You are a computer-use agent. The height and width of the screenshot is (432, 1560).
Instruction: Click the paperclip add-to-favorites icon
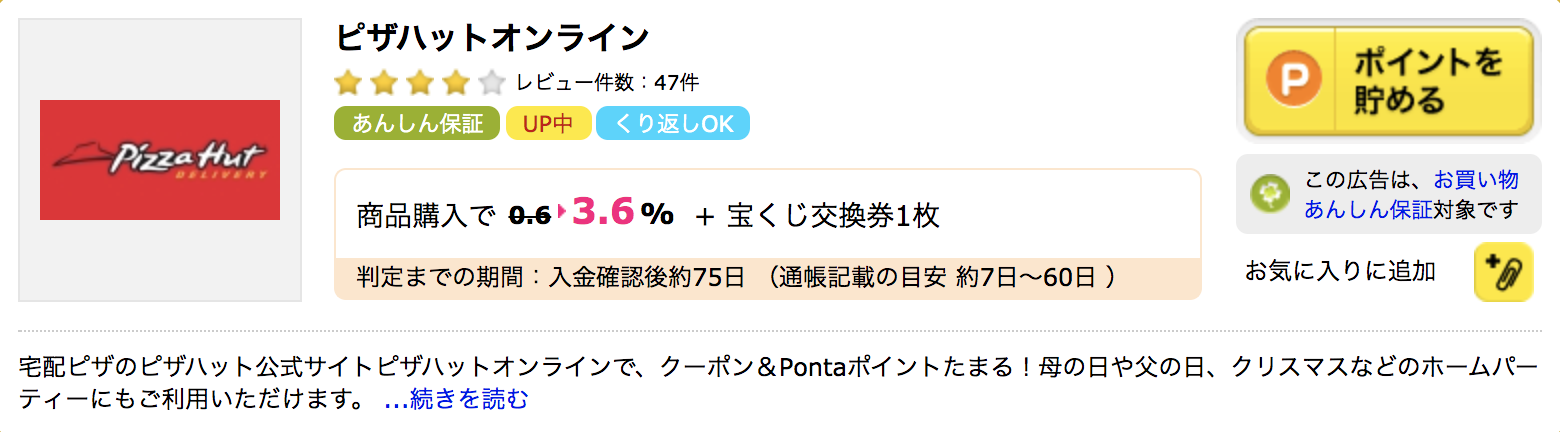(x=1503, y=272)
